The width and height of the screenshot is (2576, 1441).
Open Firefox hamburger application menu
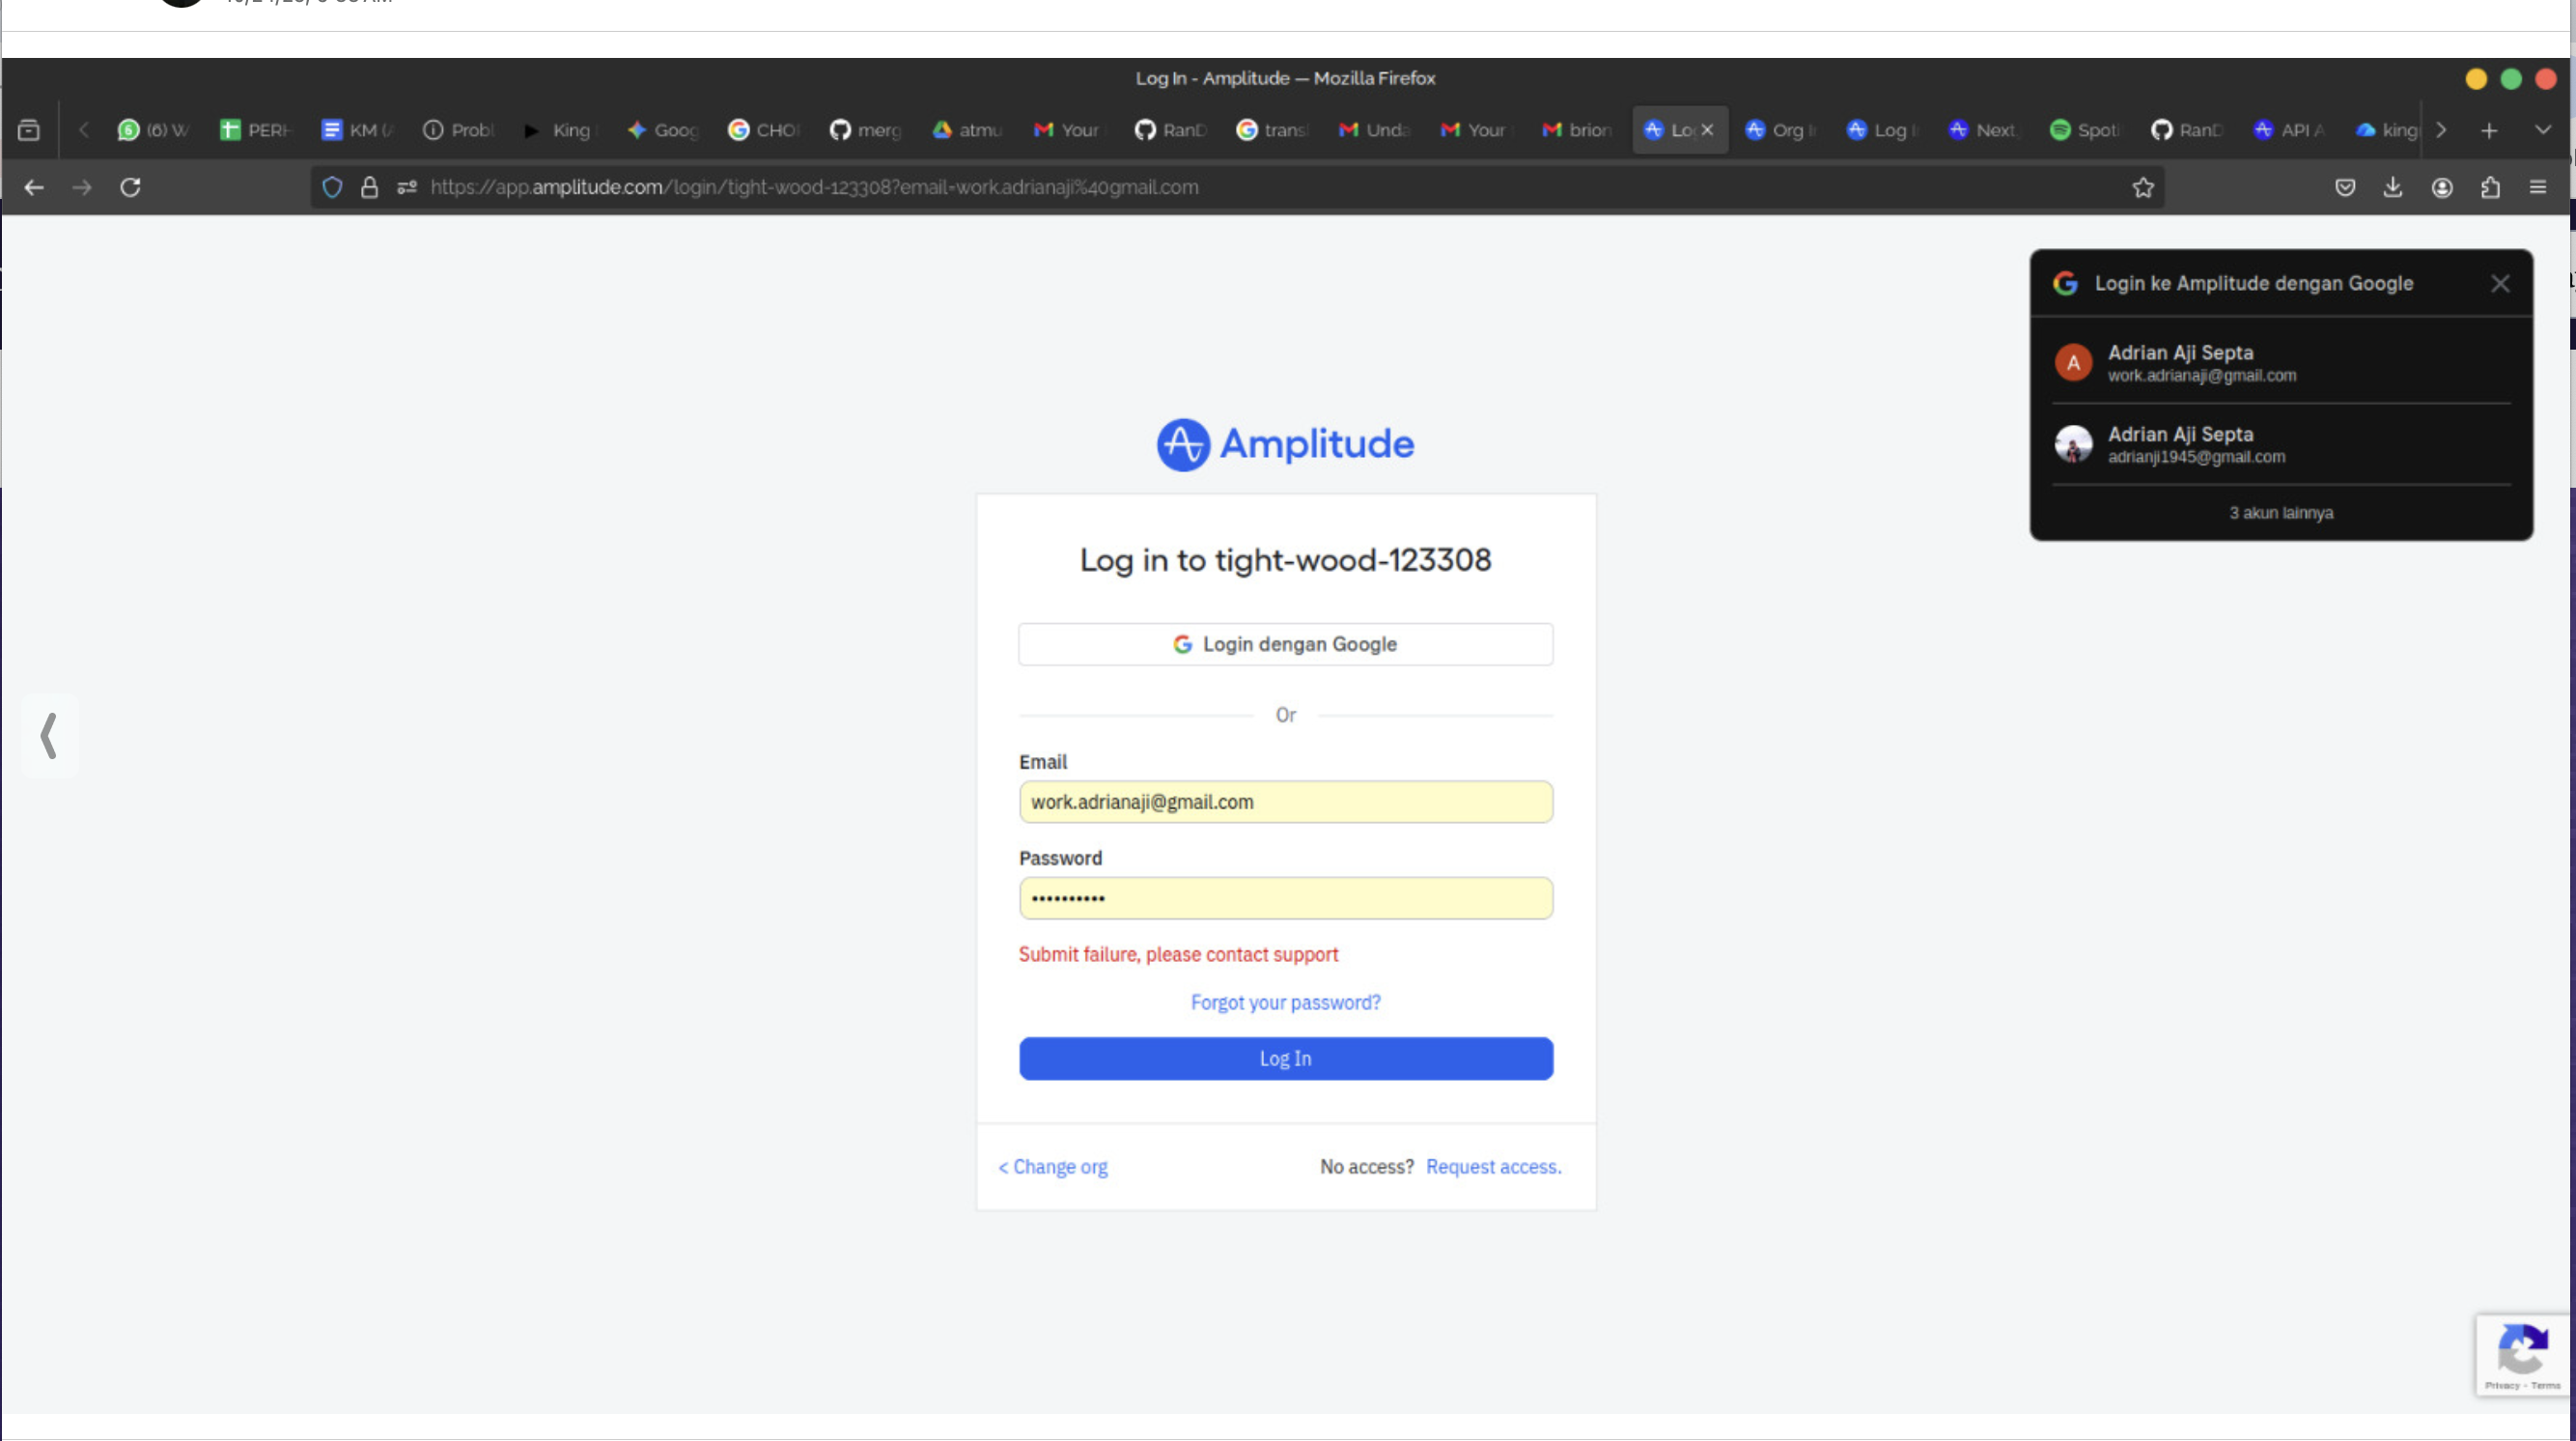coord(2538,187)
